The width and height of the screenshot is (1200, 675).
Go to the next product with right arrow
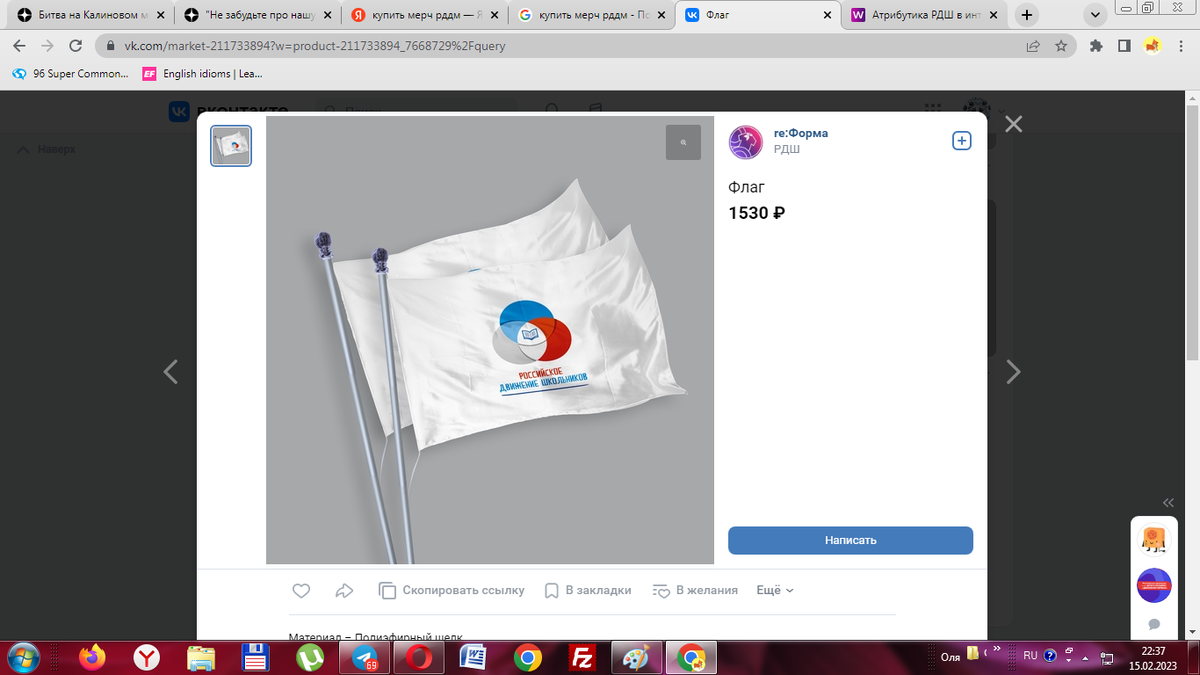coord(1013,372)
